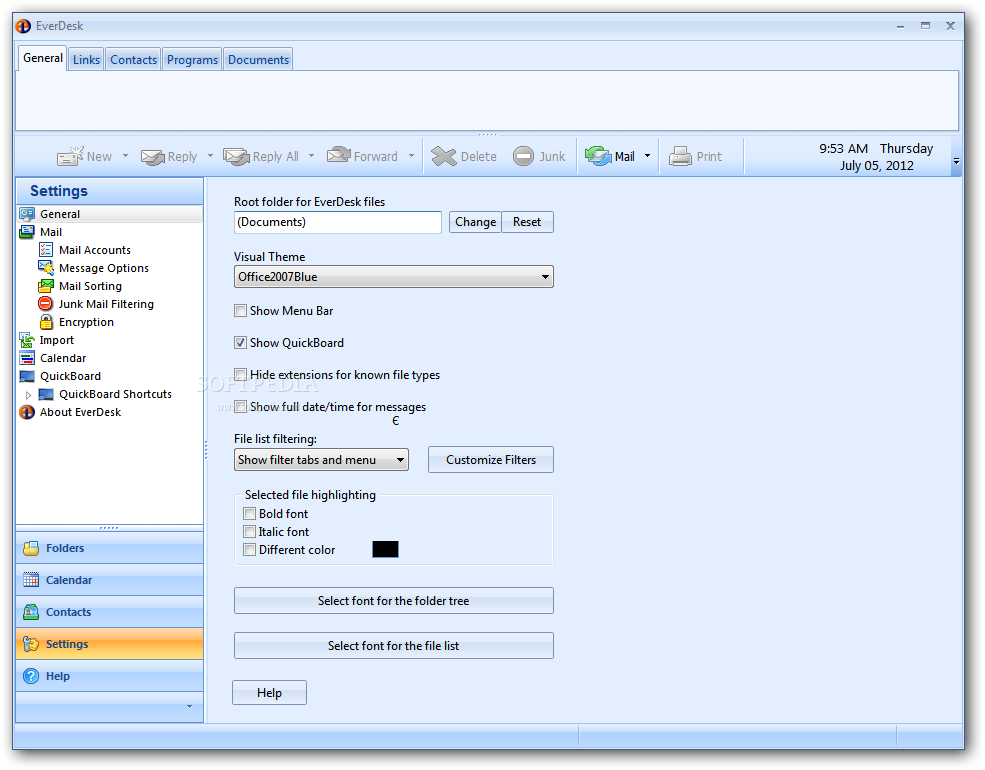The image size is (985, 770).
Task: Open the Reply button dropdown arrow
Action: tap(210, 156)
